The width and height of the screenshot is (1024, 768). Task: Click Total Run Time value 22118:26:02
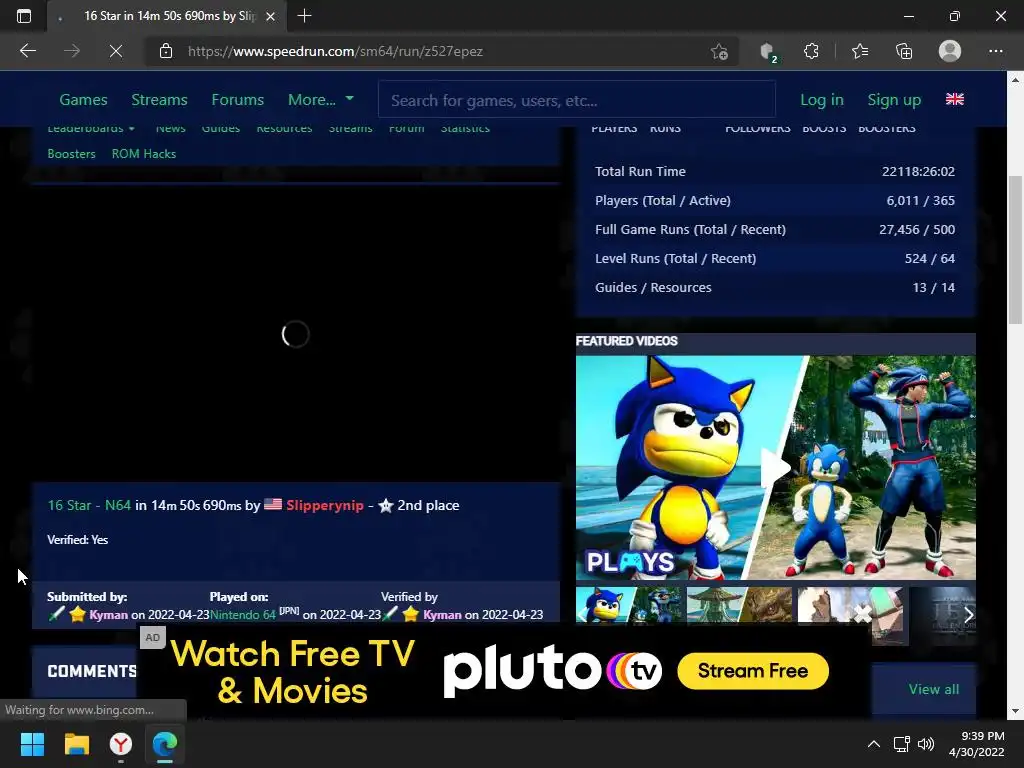pyautogui.click(x=918, y=171)
